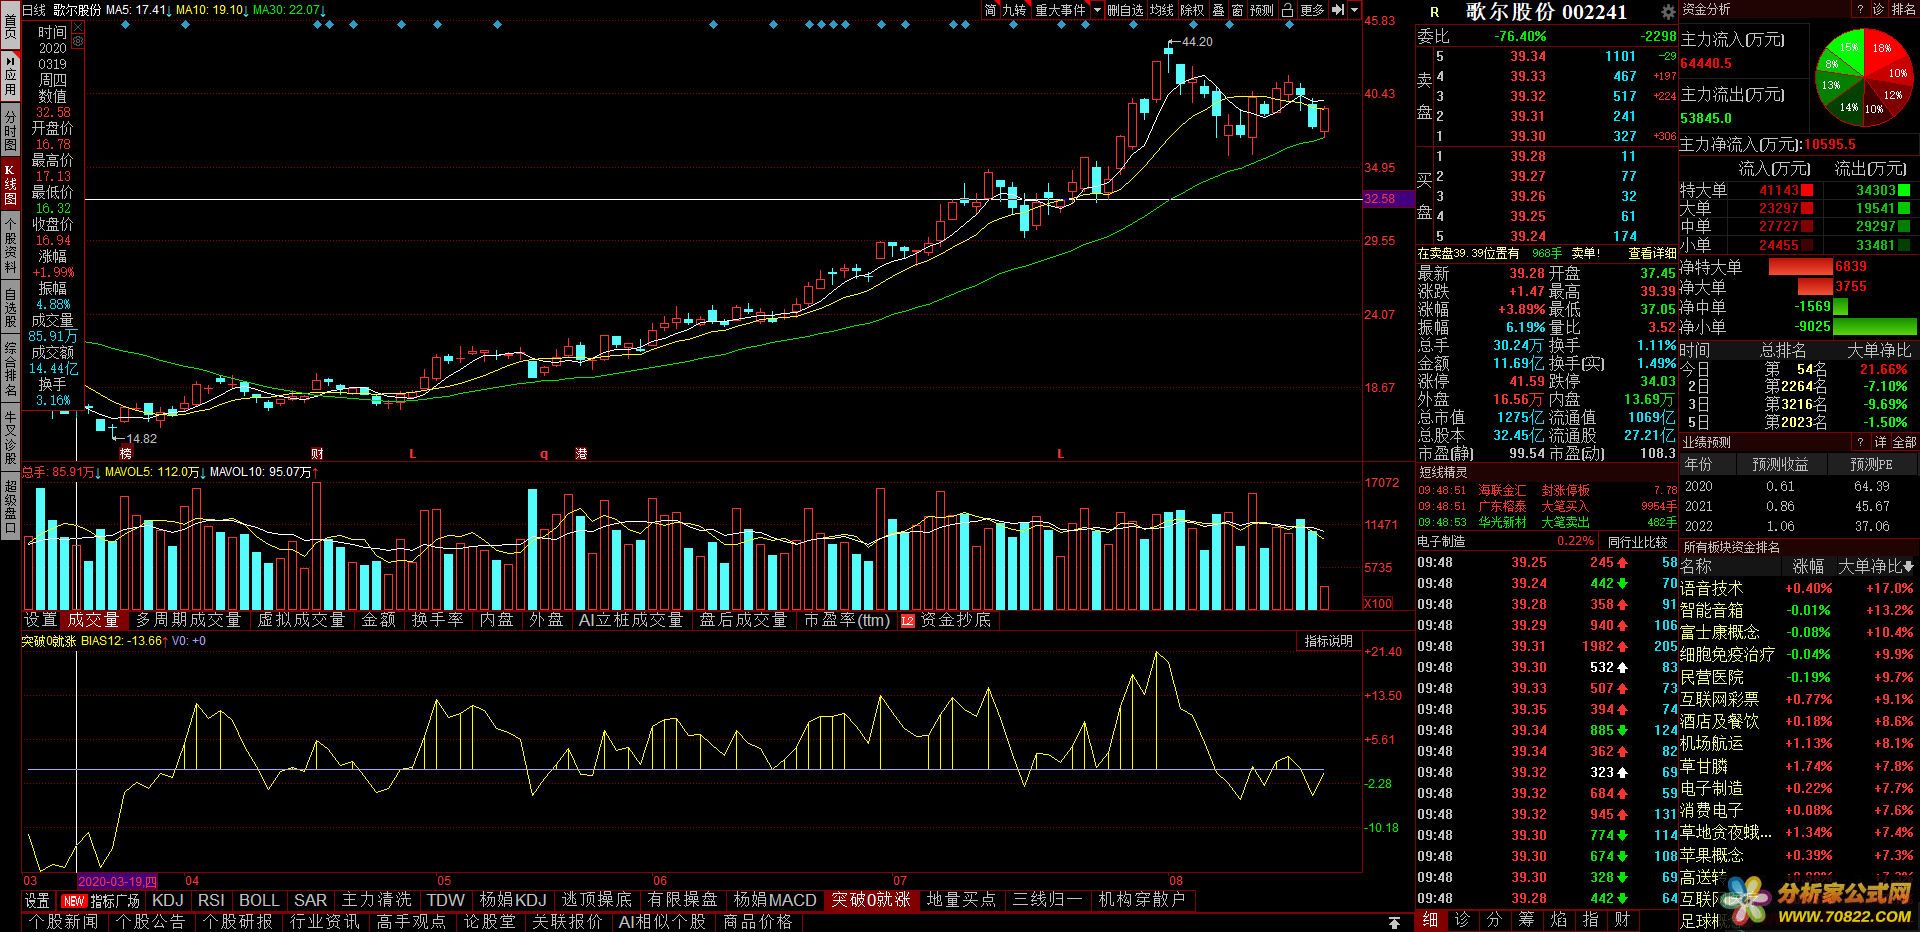Screen dimensions: 1920x932
Task: Select the 虚拟成交量 indicator tab
Action: (x=301, y=620)
